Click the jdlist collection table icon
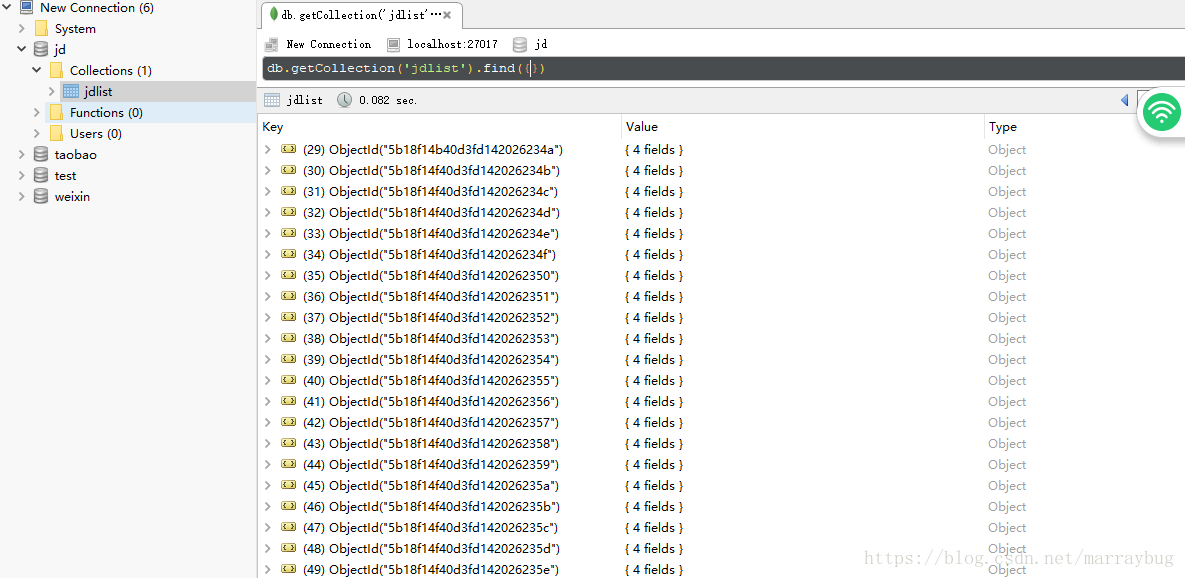Screen dimensions: 1185x578 [71, 91]
